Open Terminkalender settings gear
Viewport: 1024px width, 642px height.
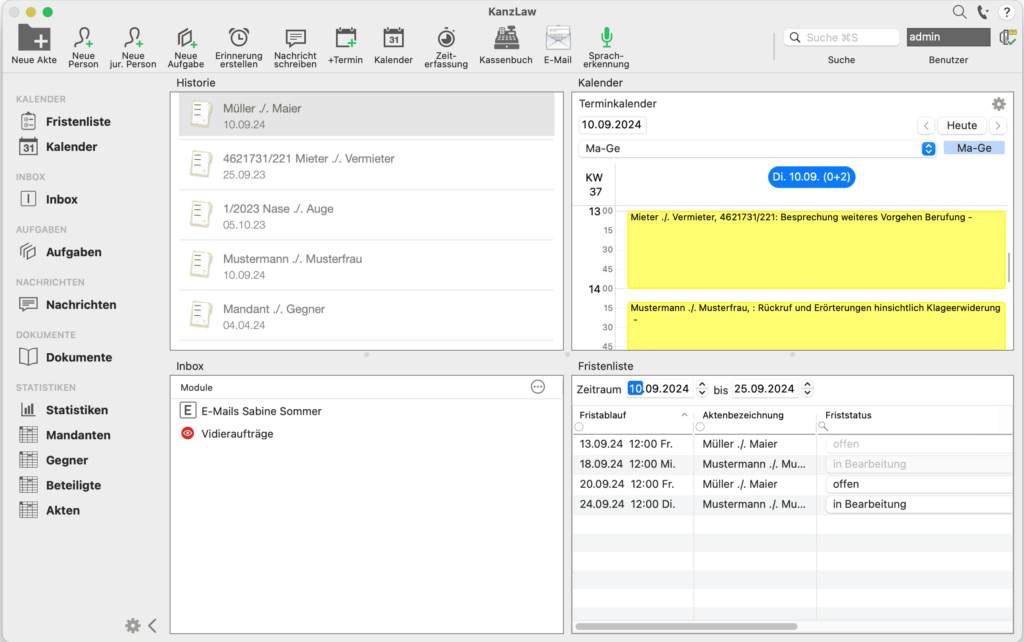tap(999, 104)
